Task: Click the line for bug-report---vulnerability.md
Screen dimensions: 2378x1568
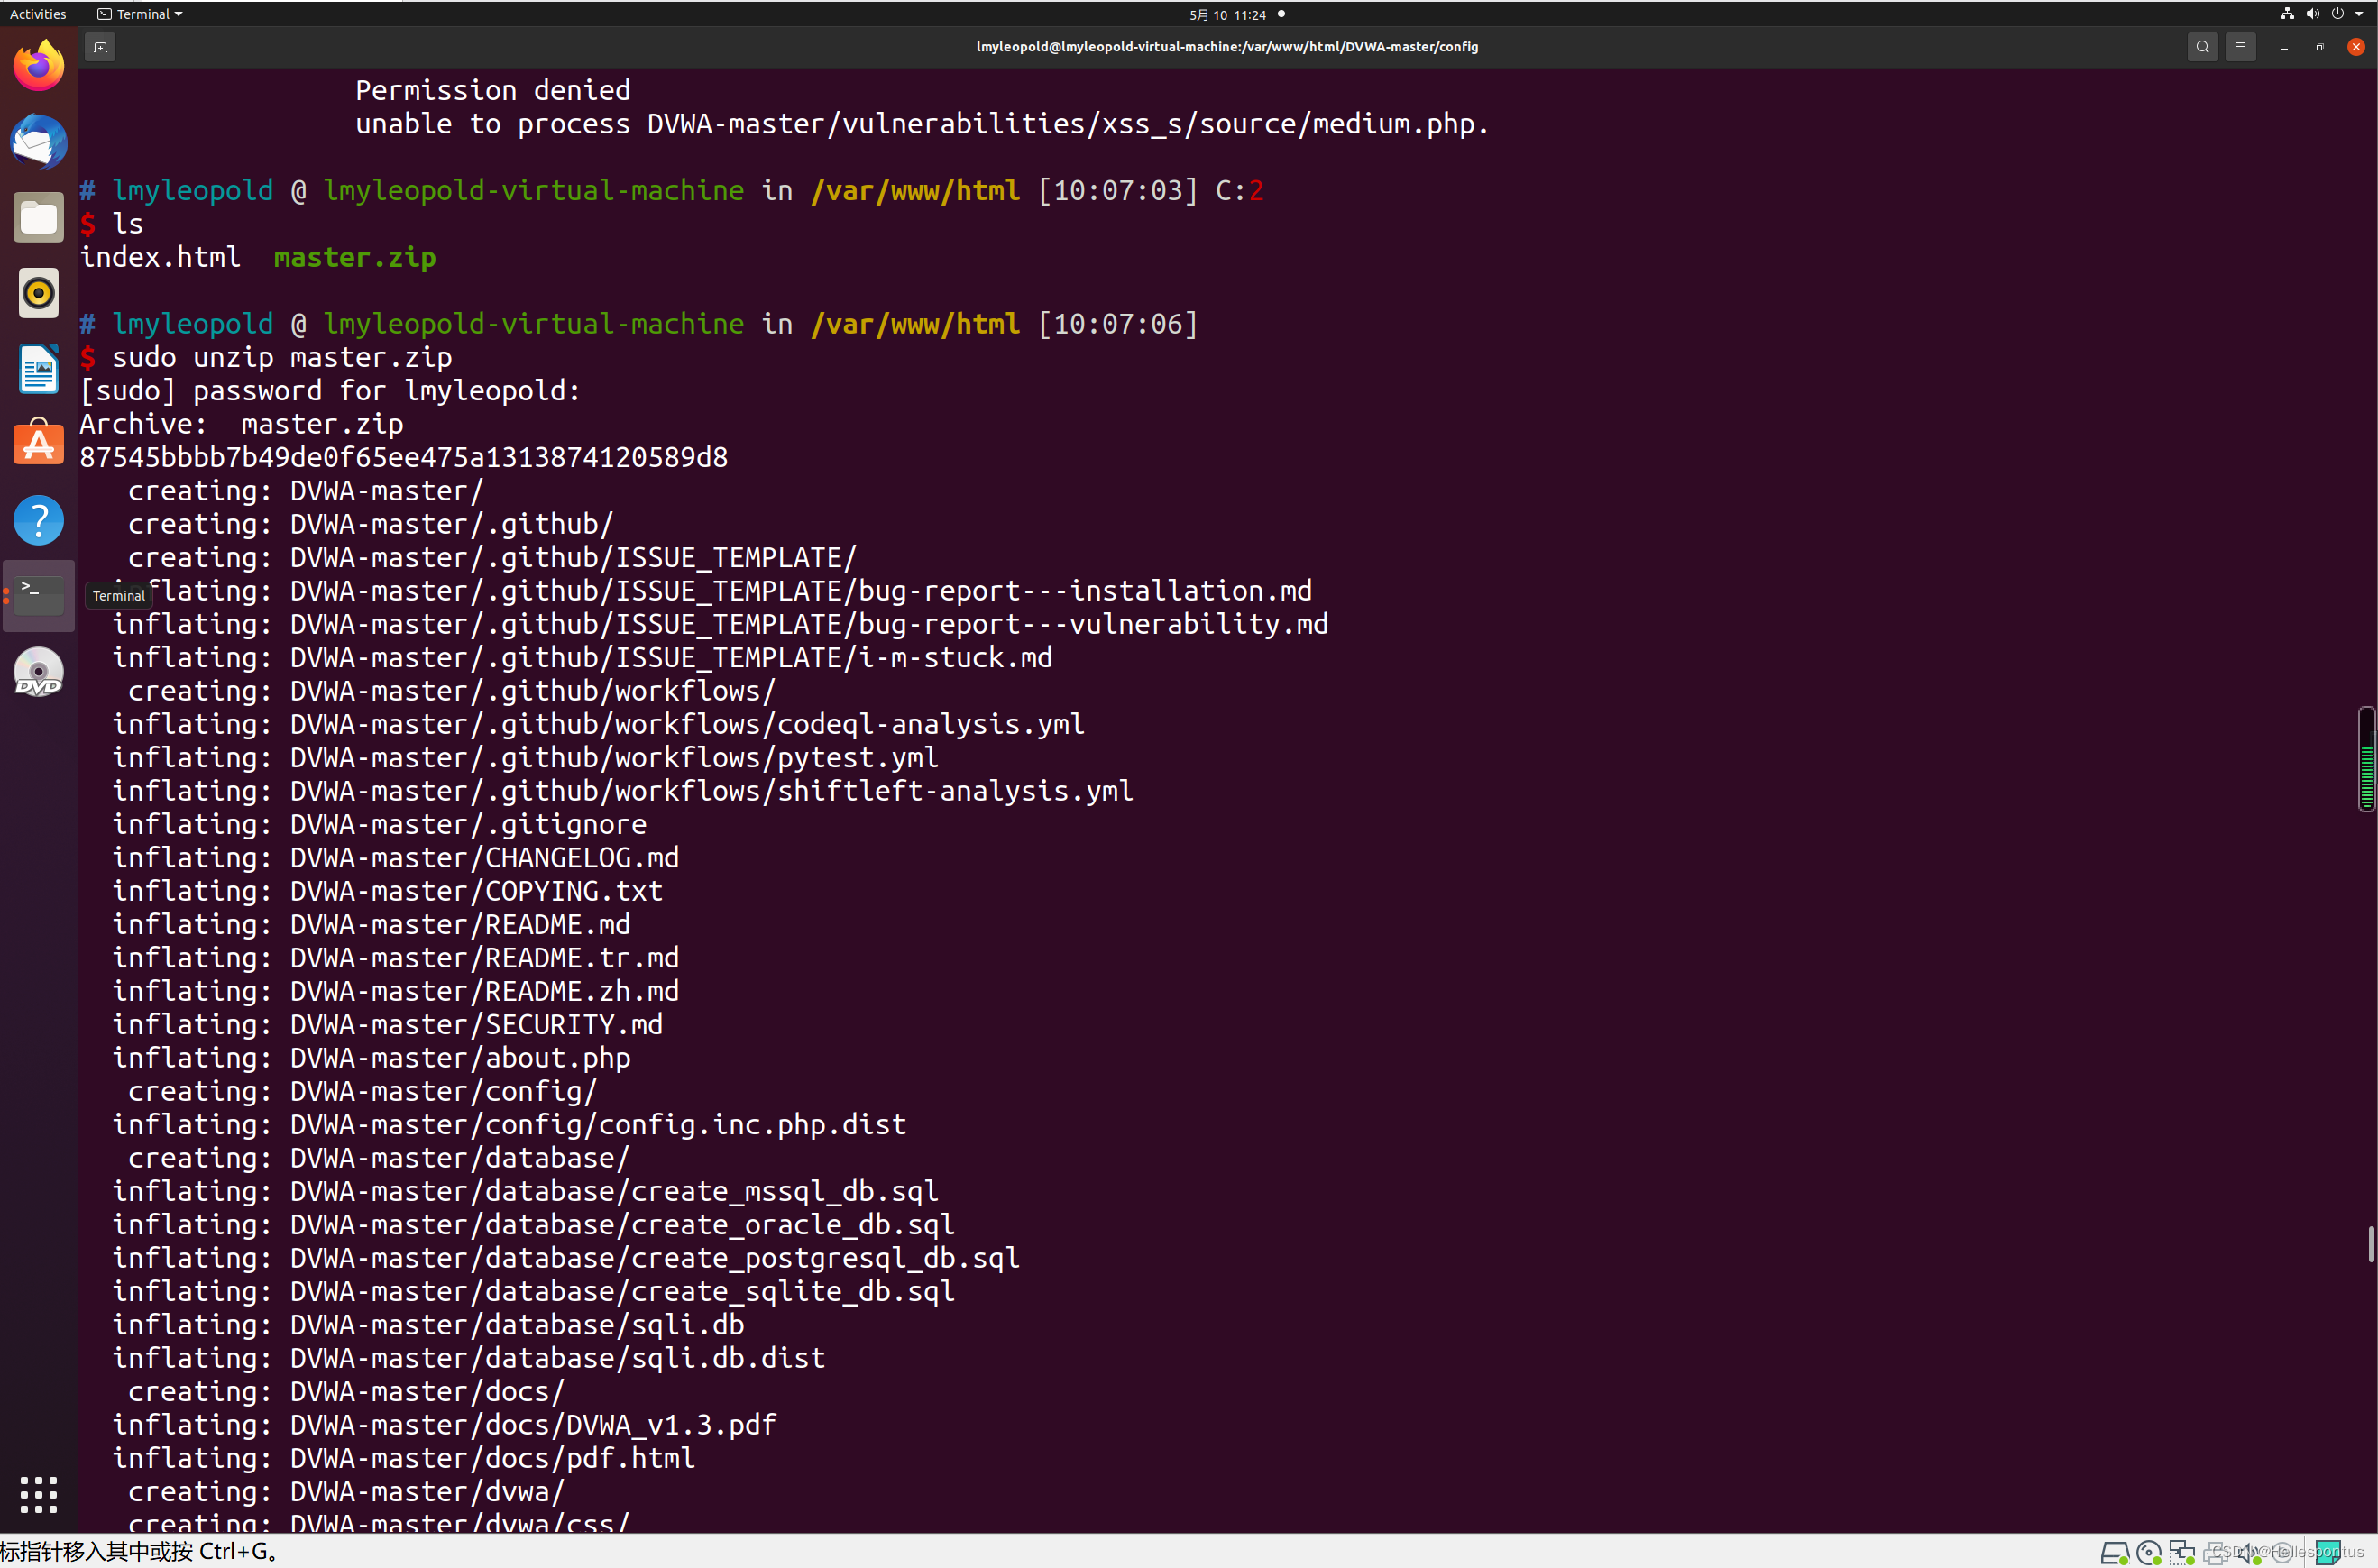Action: [x=720, y=624]
